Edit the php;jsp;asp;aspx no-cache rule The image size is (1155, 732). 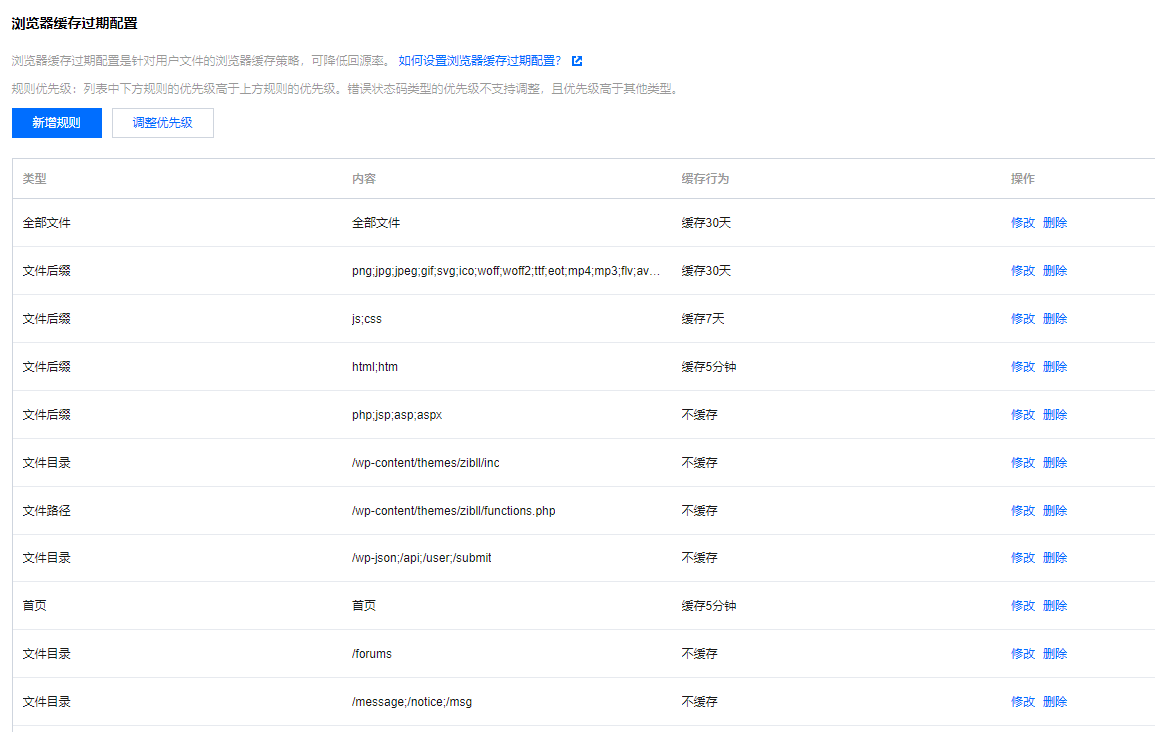coord(1023,414)
